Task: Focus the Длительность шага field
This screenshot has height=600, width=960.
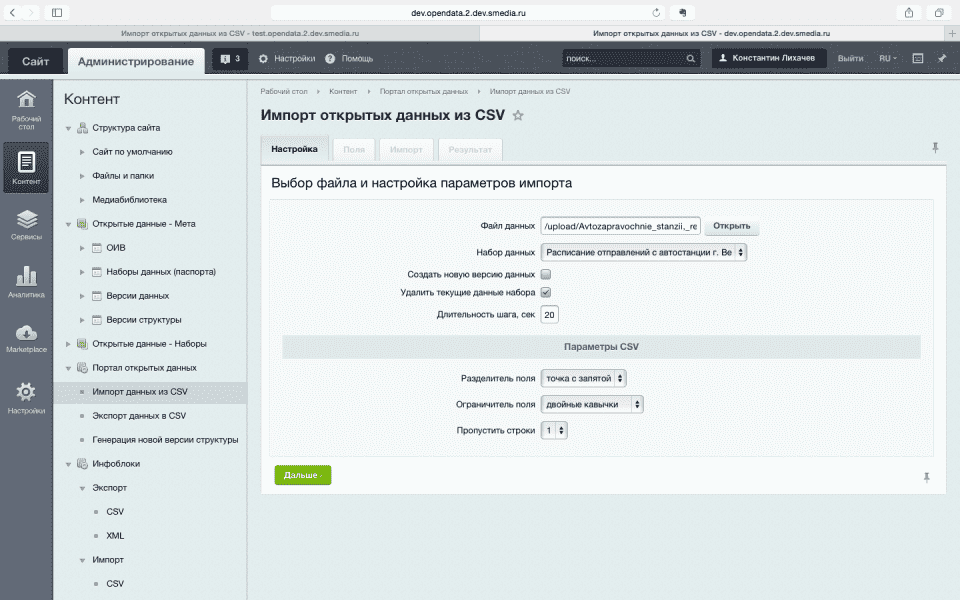Action: 549,315
